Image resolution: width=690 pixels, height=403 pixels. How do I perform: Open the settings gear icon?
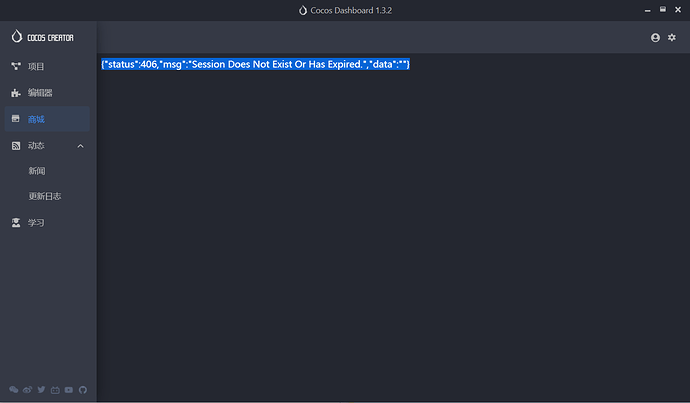point(672,37)
